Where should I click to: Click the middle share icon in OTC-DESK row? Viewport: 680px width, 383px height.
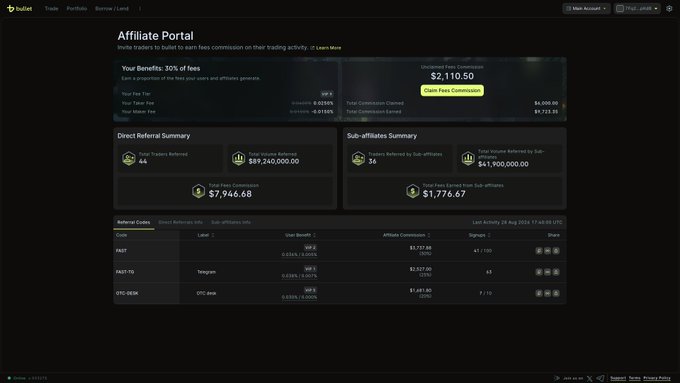[x=547, y=293]
